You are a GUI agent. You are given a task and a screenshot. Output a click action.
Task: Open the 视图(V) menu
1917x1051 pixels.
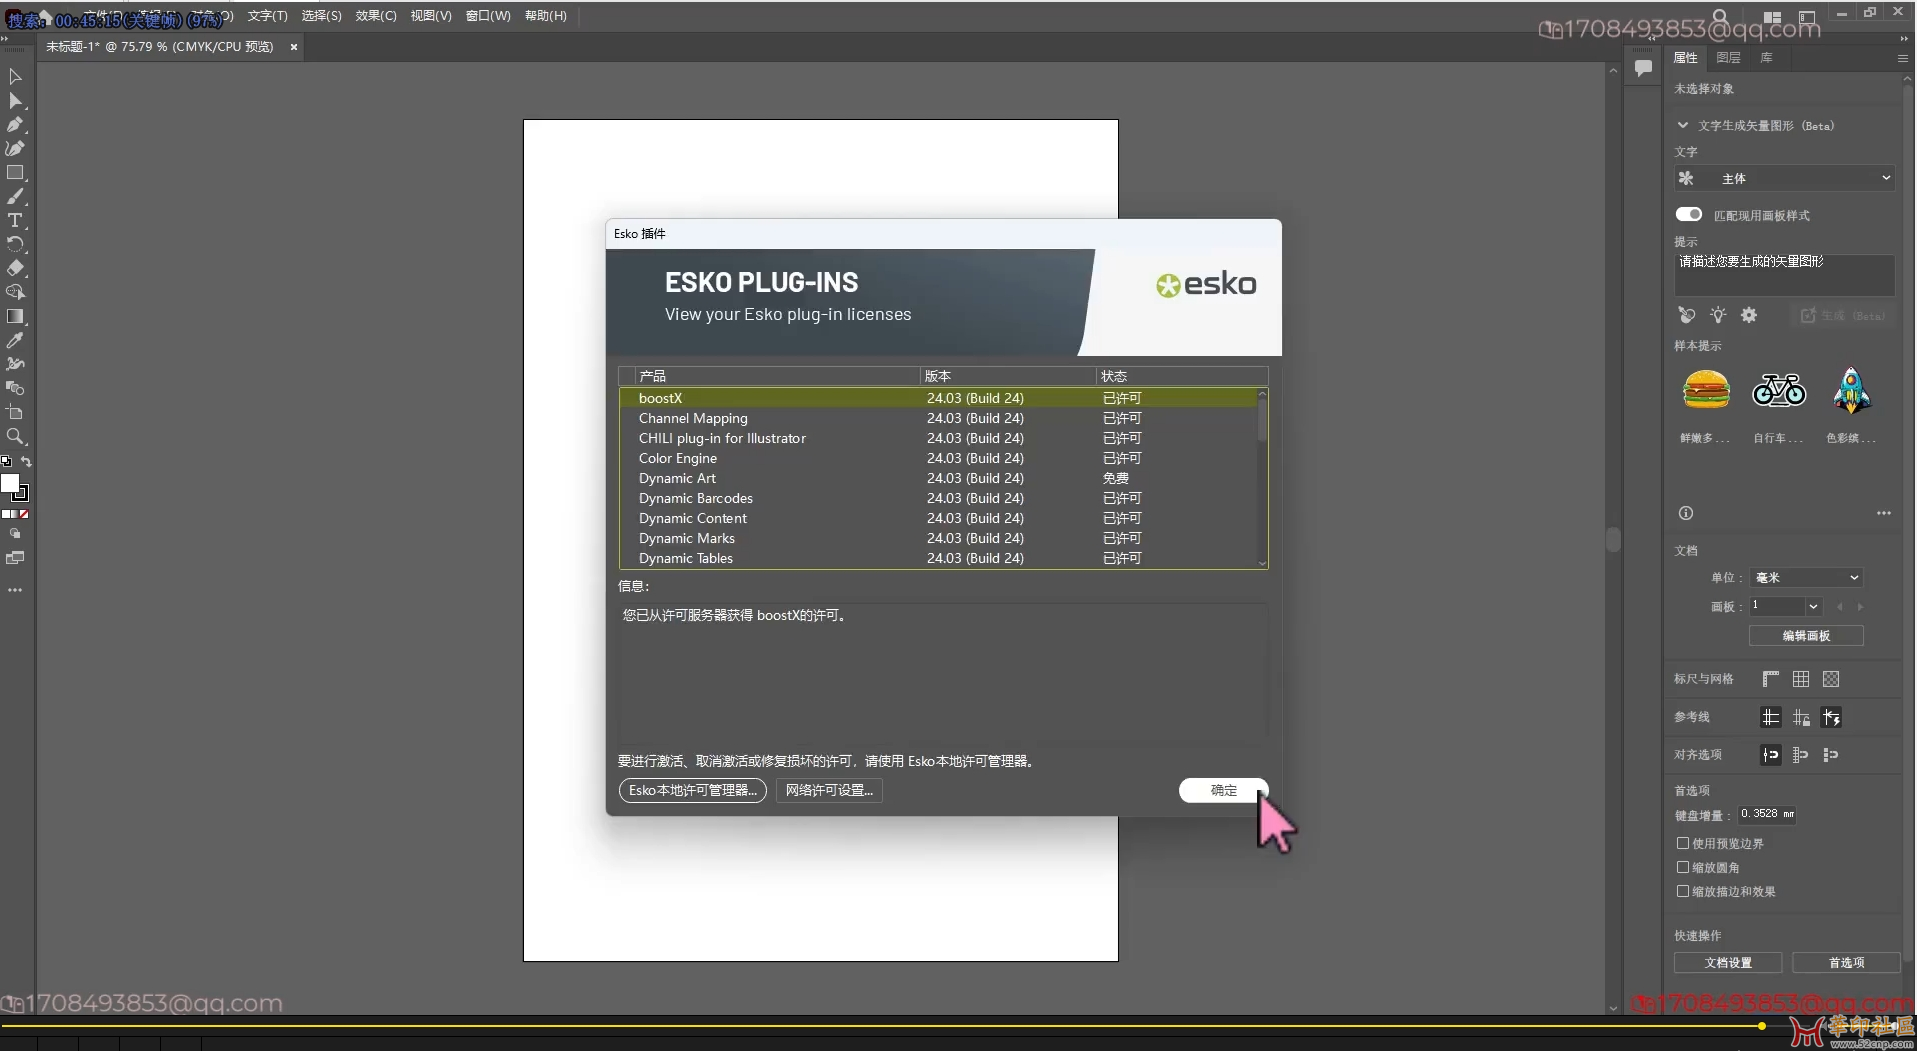pos(431,16)
